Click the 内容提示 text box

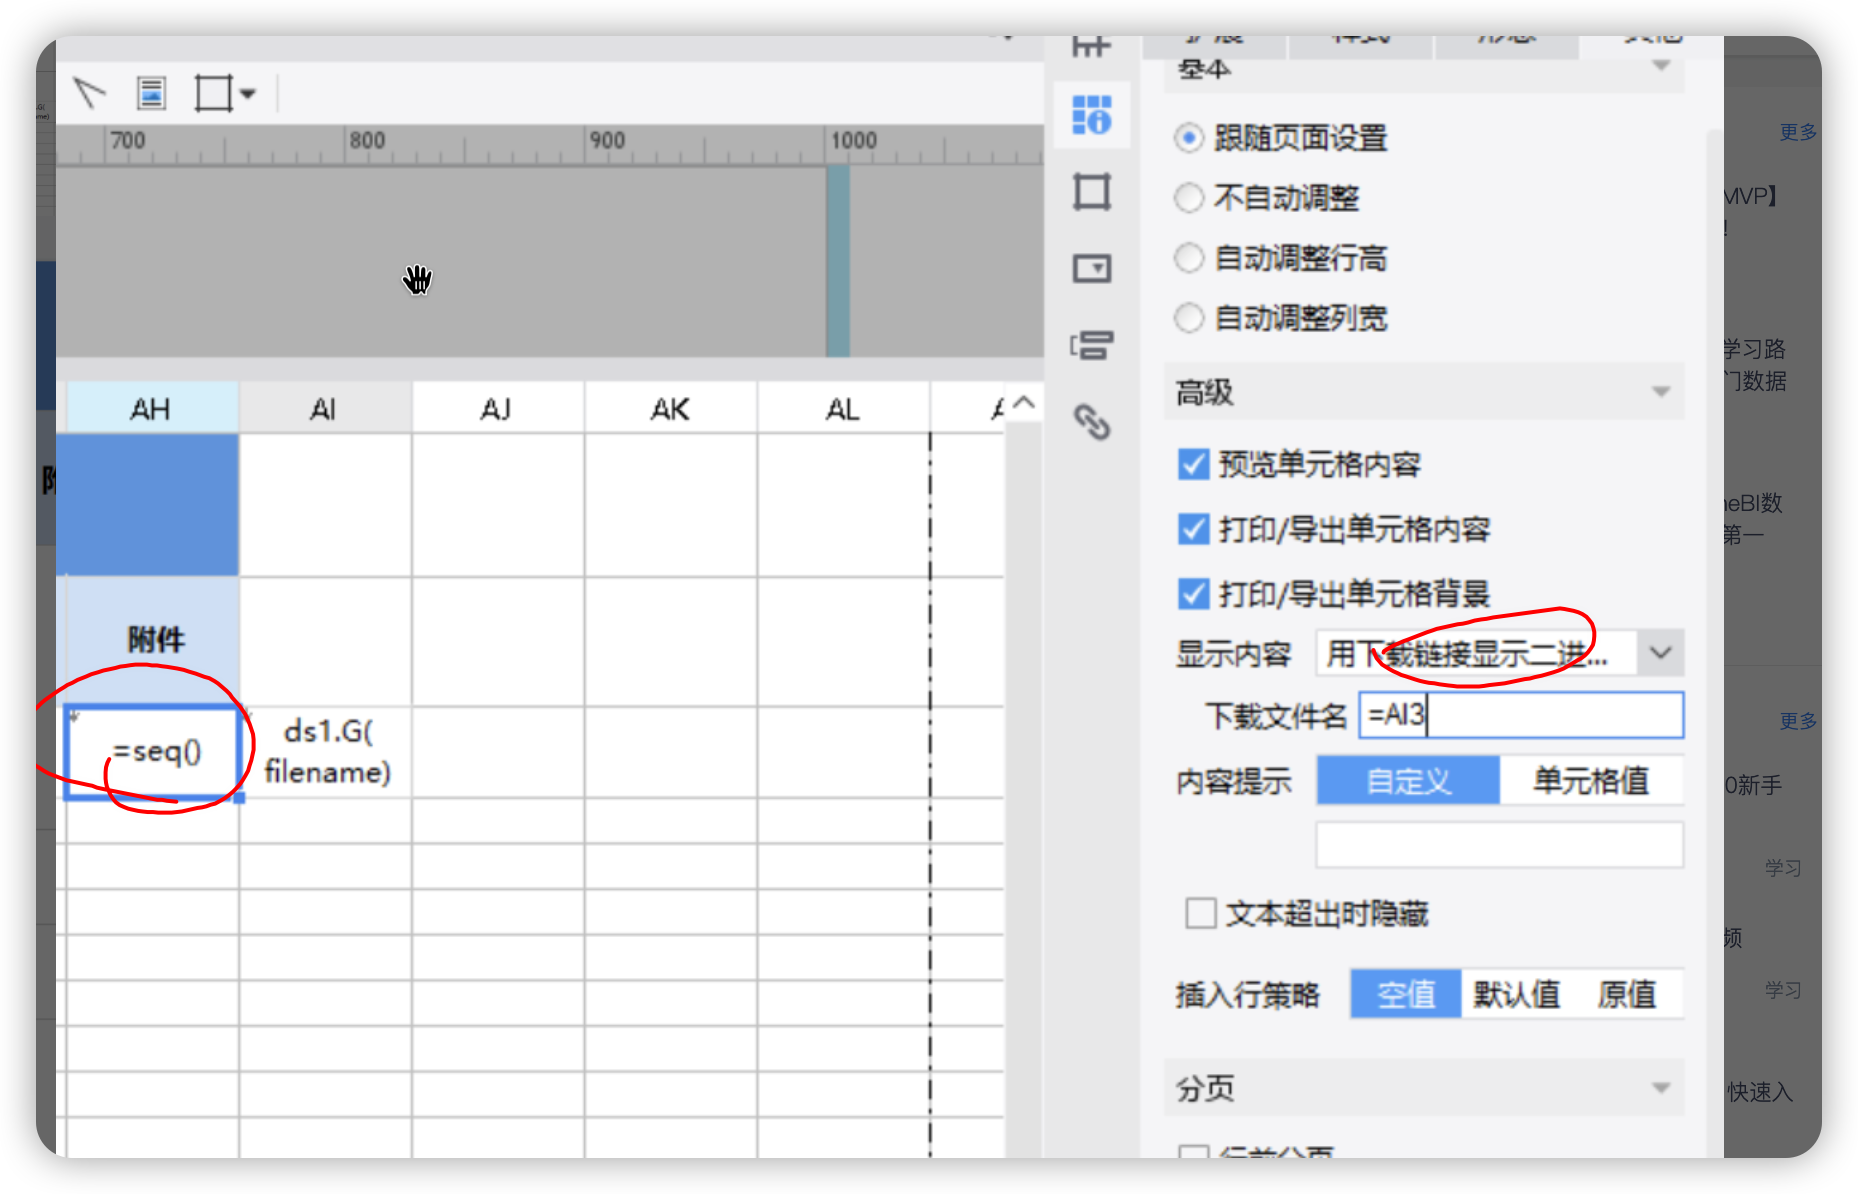pyautogui.click(x=1499, y=845)
